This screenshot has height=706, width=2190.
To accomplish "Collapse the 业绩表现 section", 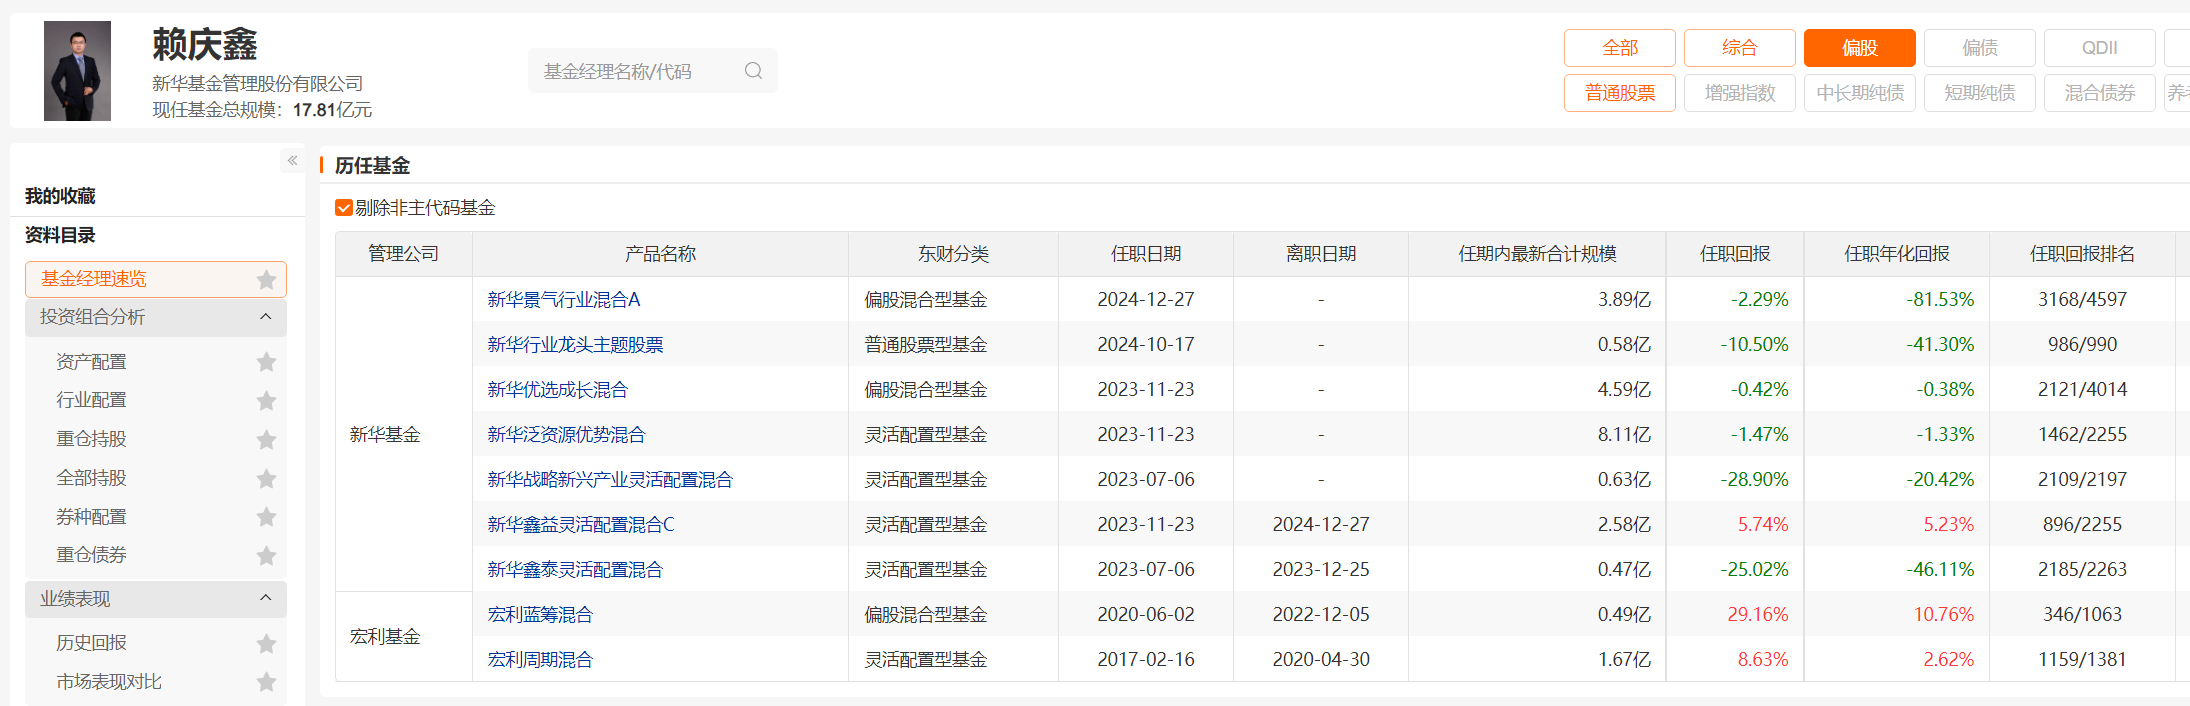I will click(x=265, y=598).
